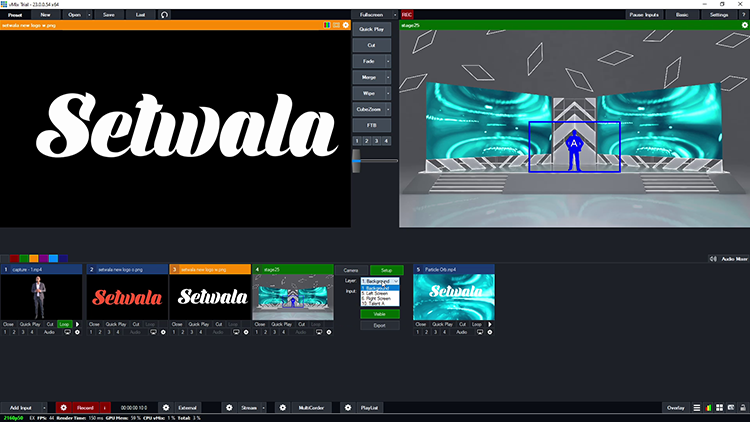
Task: Expand the Merge transition dropdown arrow
Action: coord(387,77)
